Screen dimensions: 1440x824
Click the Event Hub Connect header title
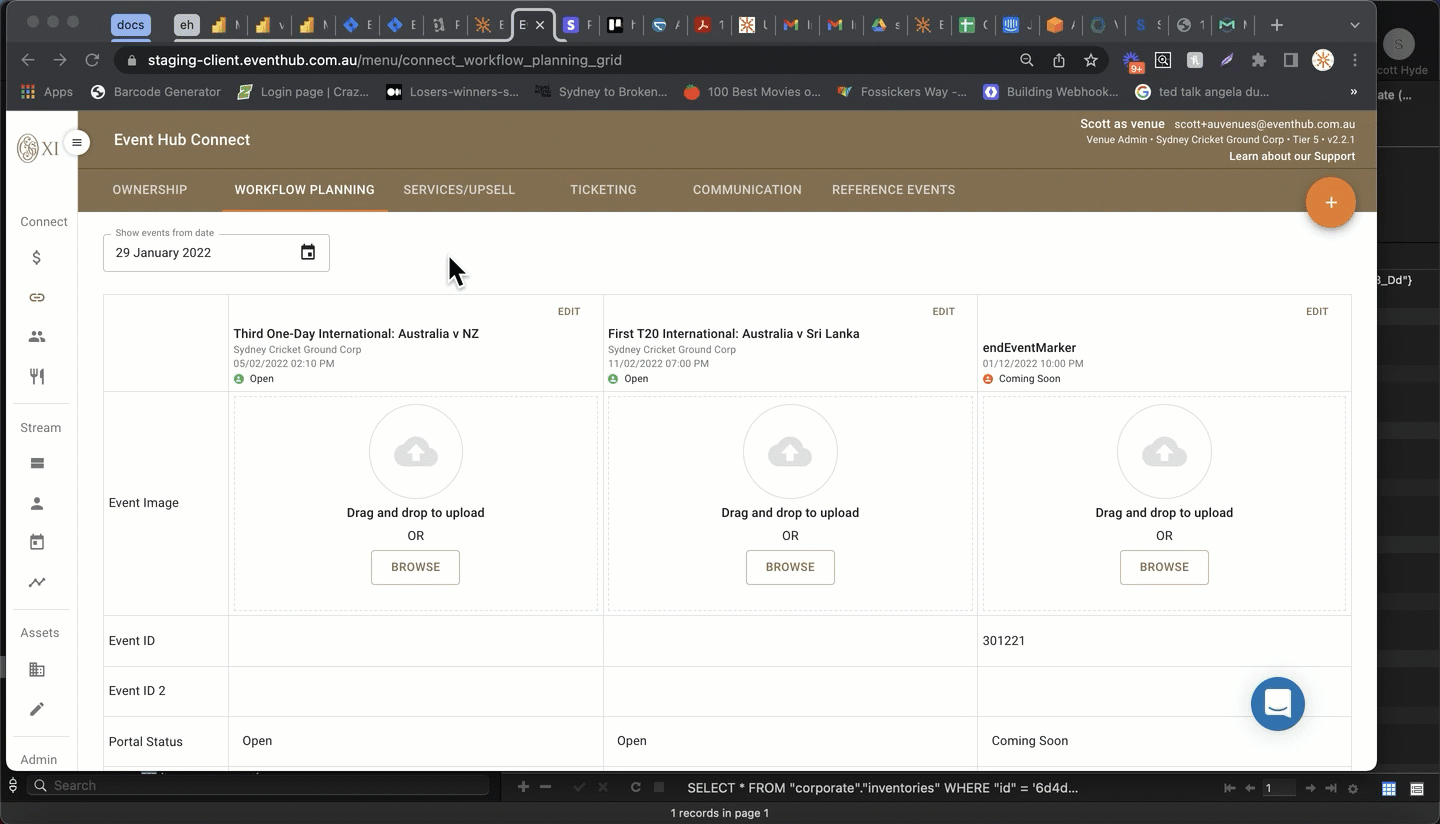[x=182, y=140]
